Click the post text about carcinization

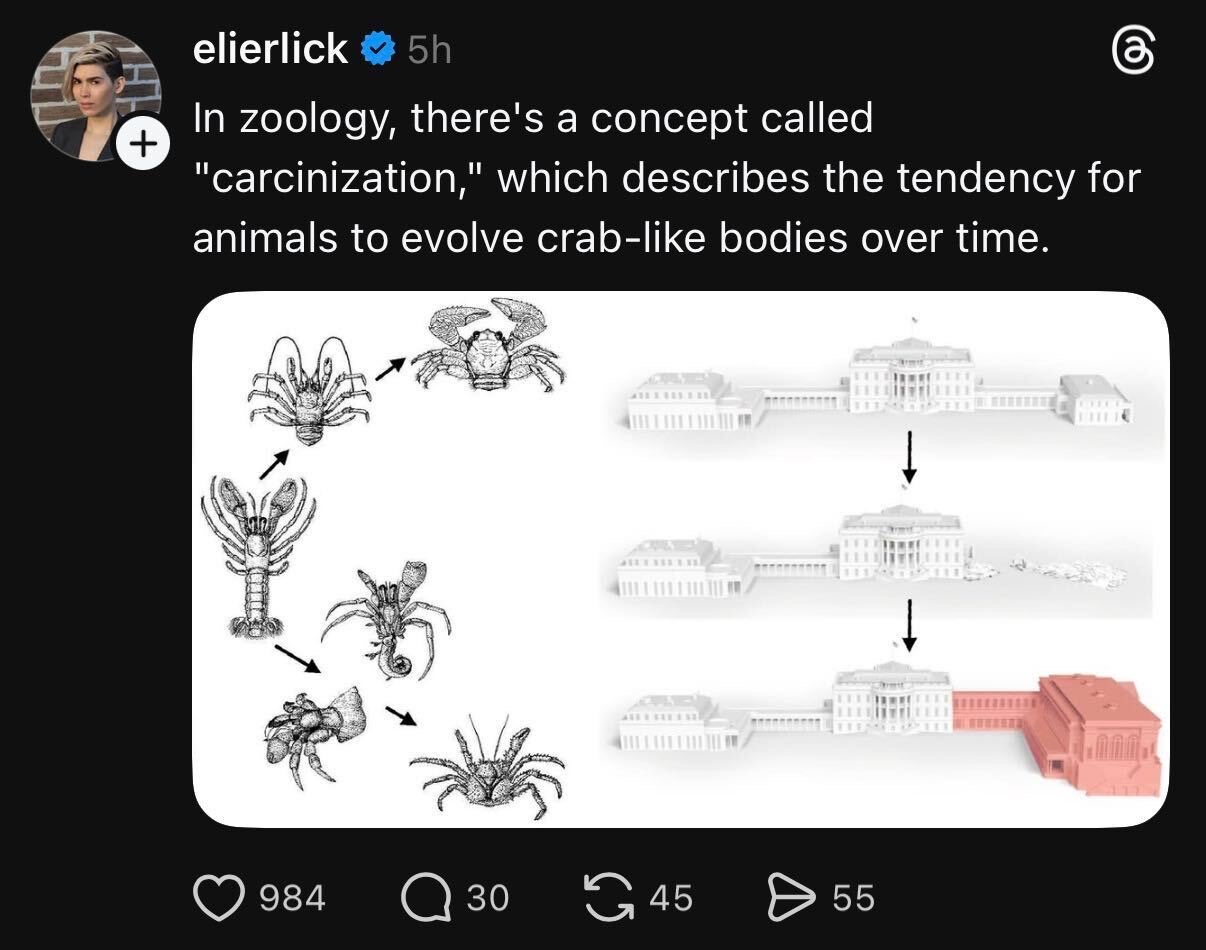point(665,179)
